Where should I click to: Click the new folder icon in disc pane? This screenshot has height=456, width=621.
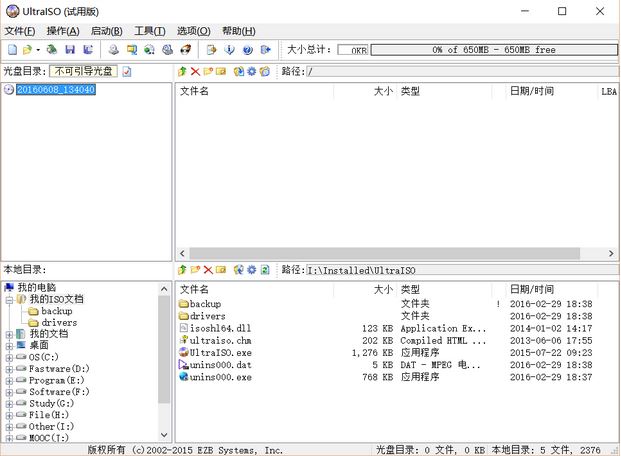pyautogui.click(x=208, y=72)
